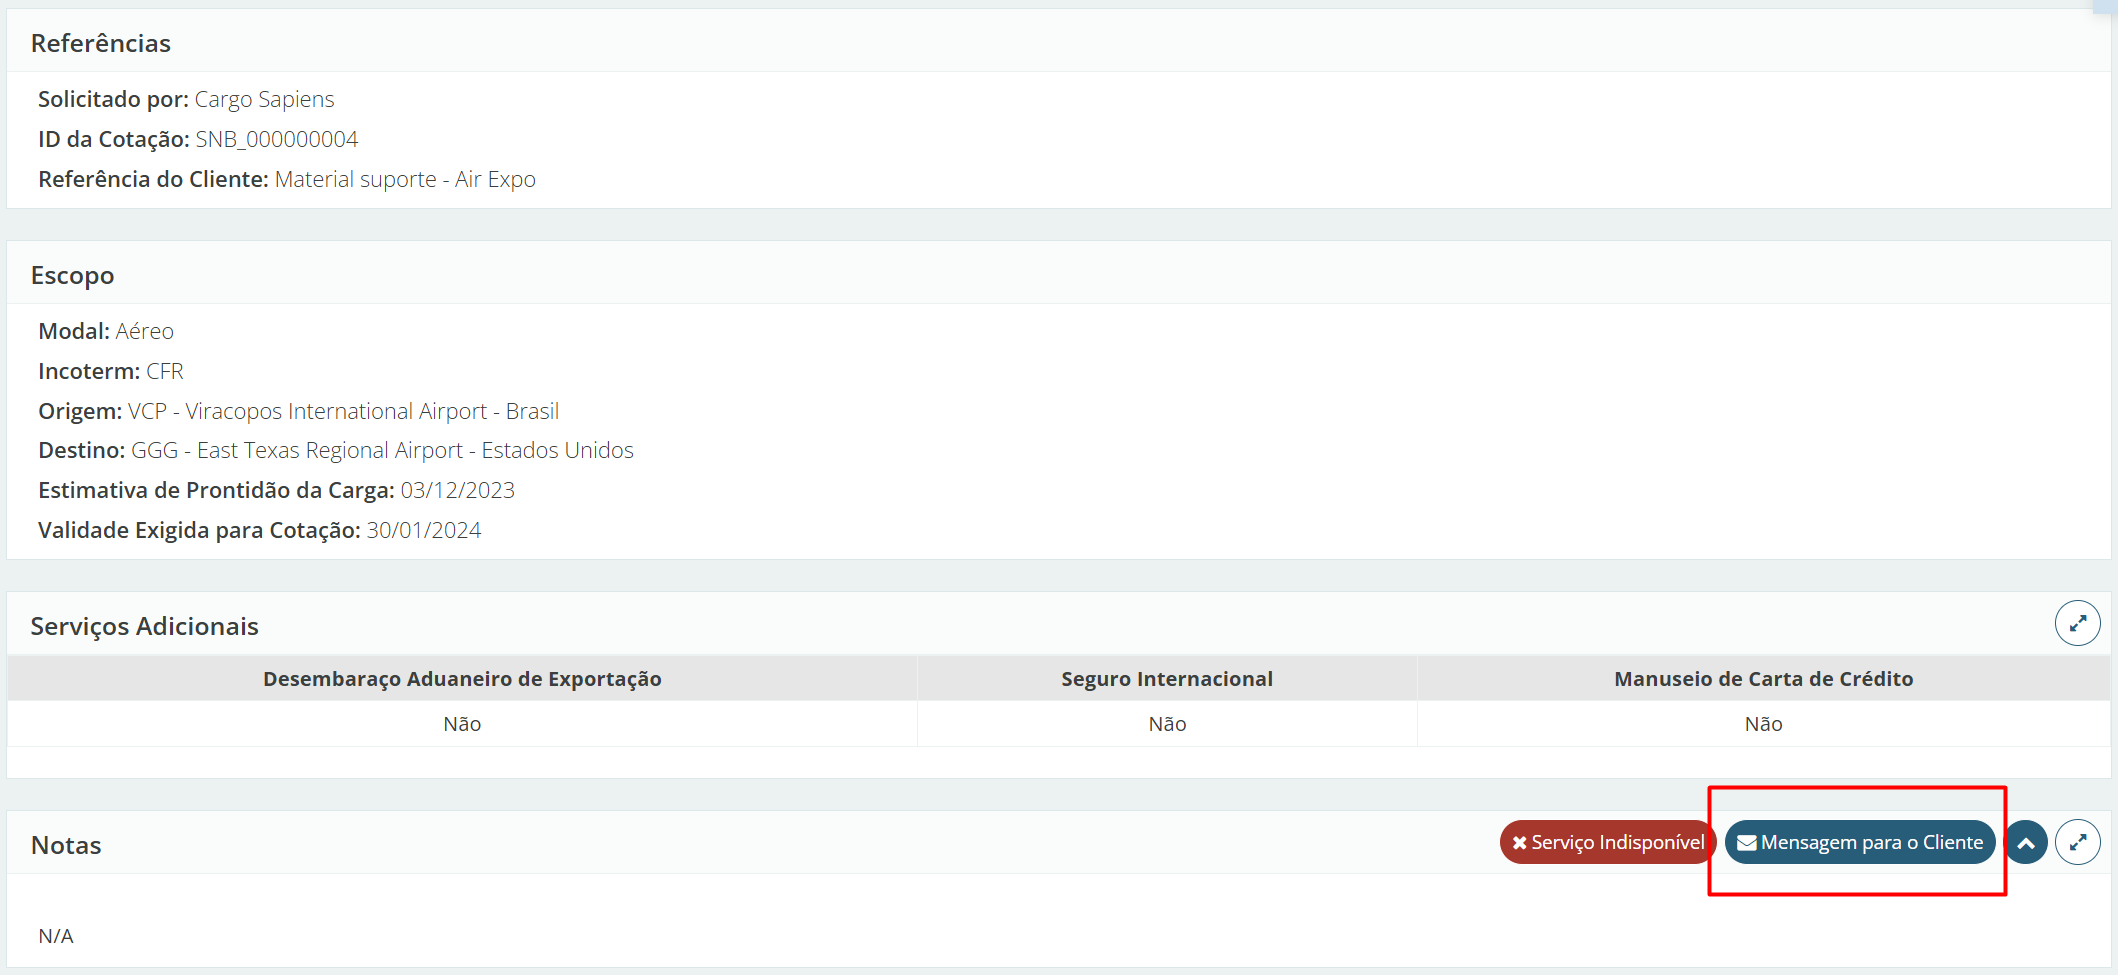Click the Notas section title
2118x975 pixels.
[66, 845]
